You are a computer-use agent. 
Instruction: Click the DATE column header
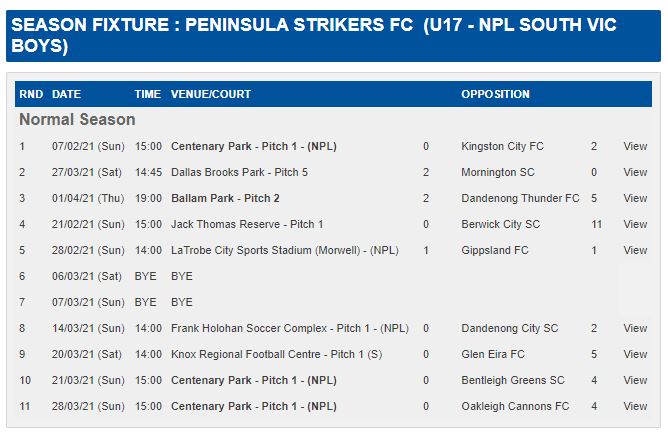pos(66,94)
